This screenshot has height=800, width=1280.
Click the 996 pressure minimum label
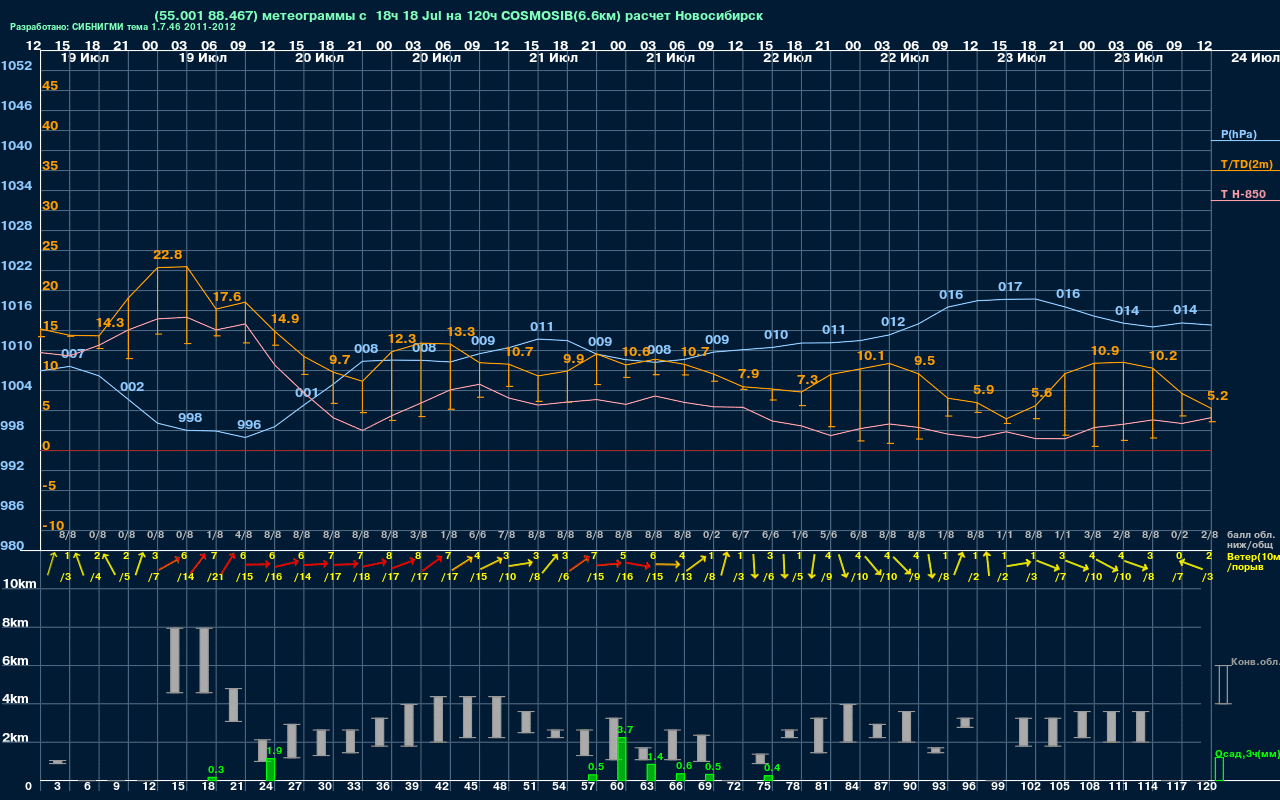[x=249, y=425]
